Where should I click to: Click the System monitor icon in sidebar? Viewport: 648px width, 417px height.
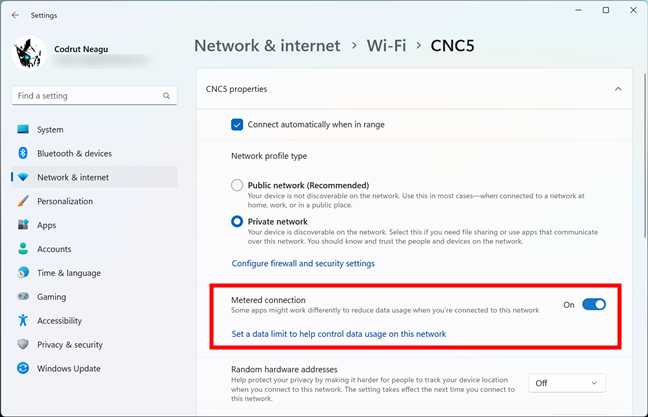[23, 129]
